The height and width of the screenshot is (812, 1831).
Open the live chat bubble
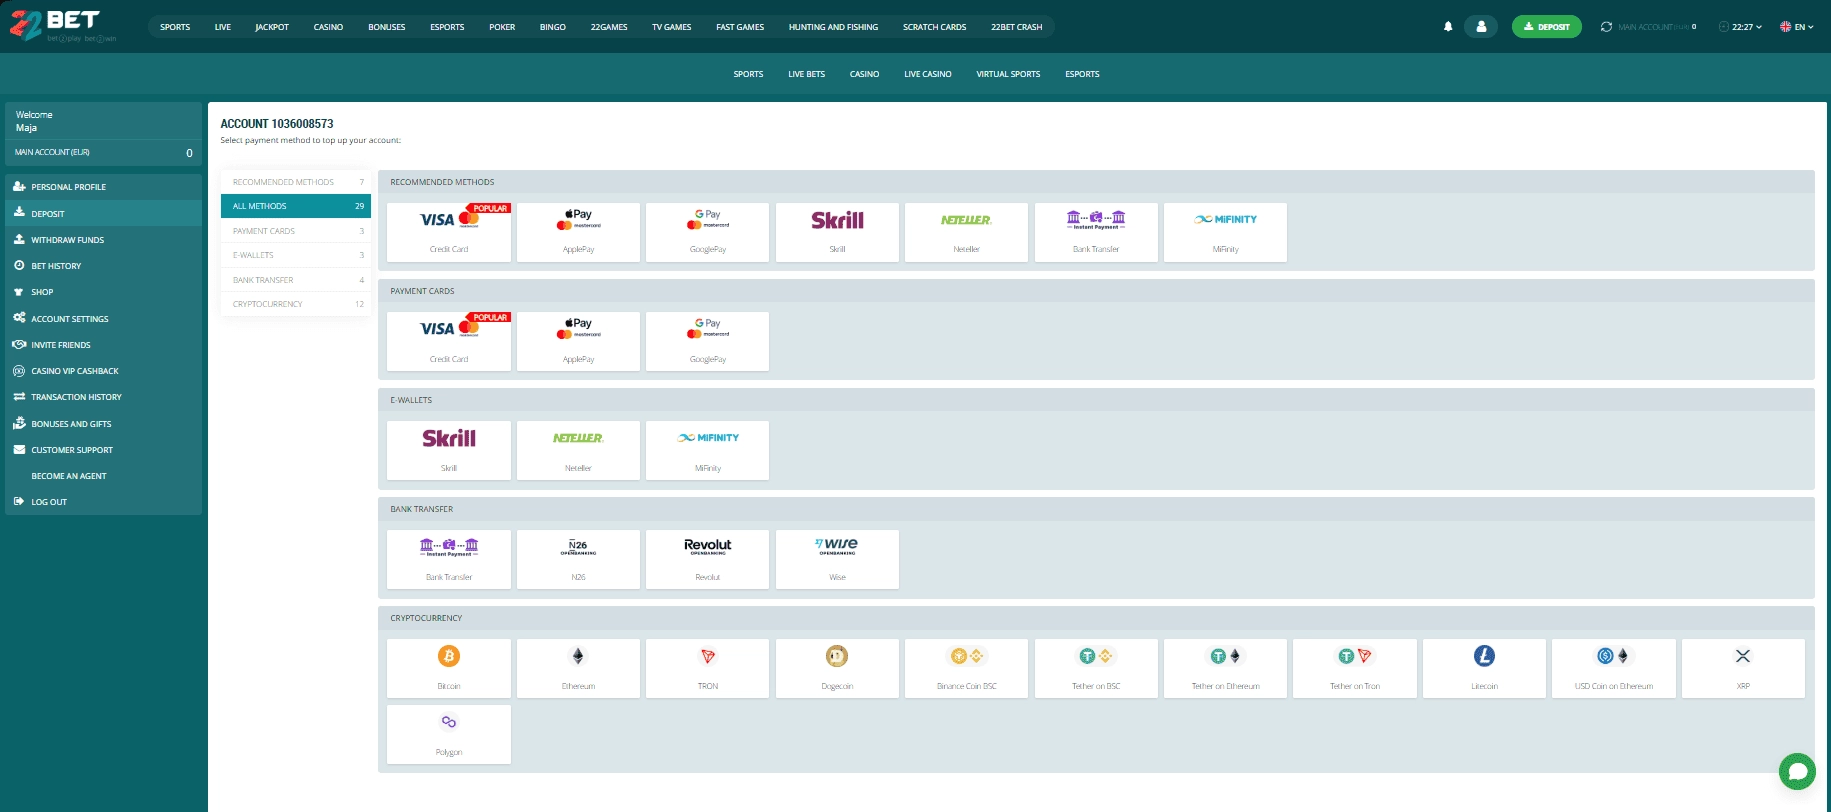1797,771
